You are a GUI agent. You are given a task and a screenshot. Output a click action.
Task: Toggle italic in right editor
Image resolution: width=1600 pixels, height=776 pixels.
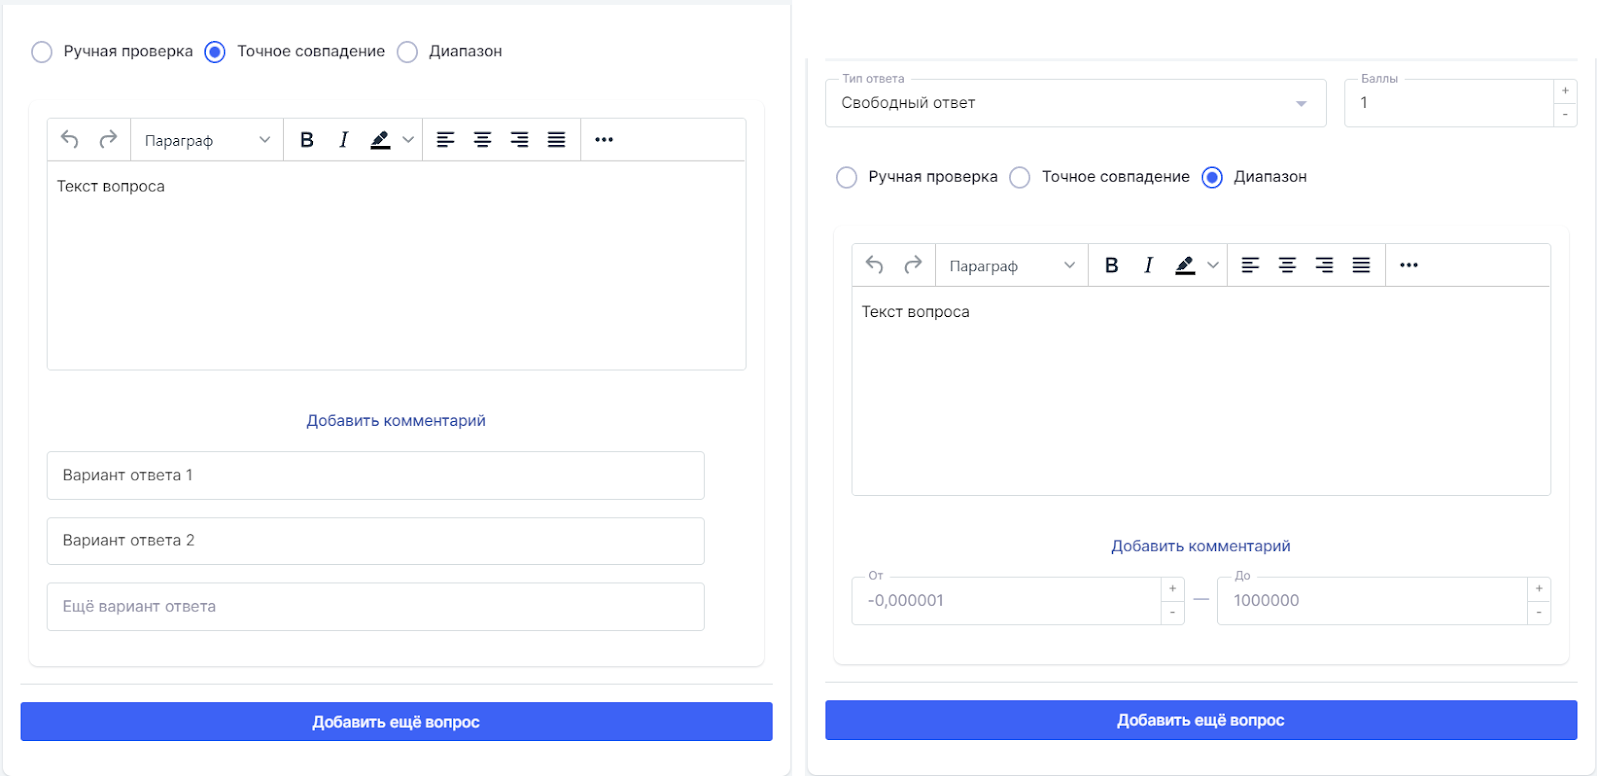pos(1148,265)
